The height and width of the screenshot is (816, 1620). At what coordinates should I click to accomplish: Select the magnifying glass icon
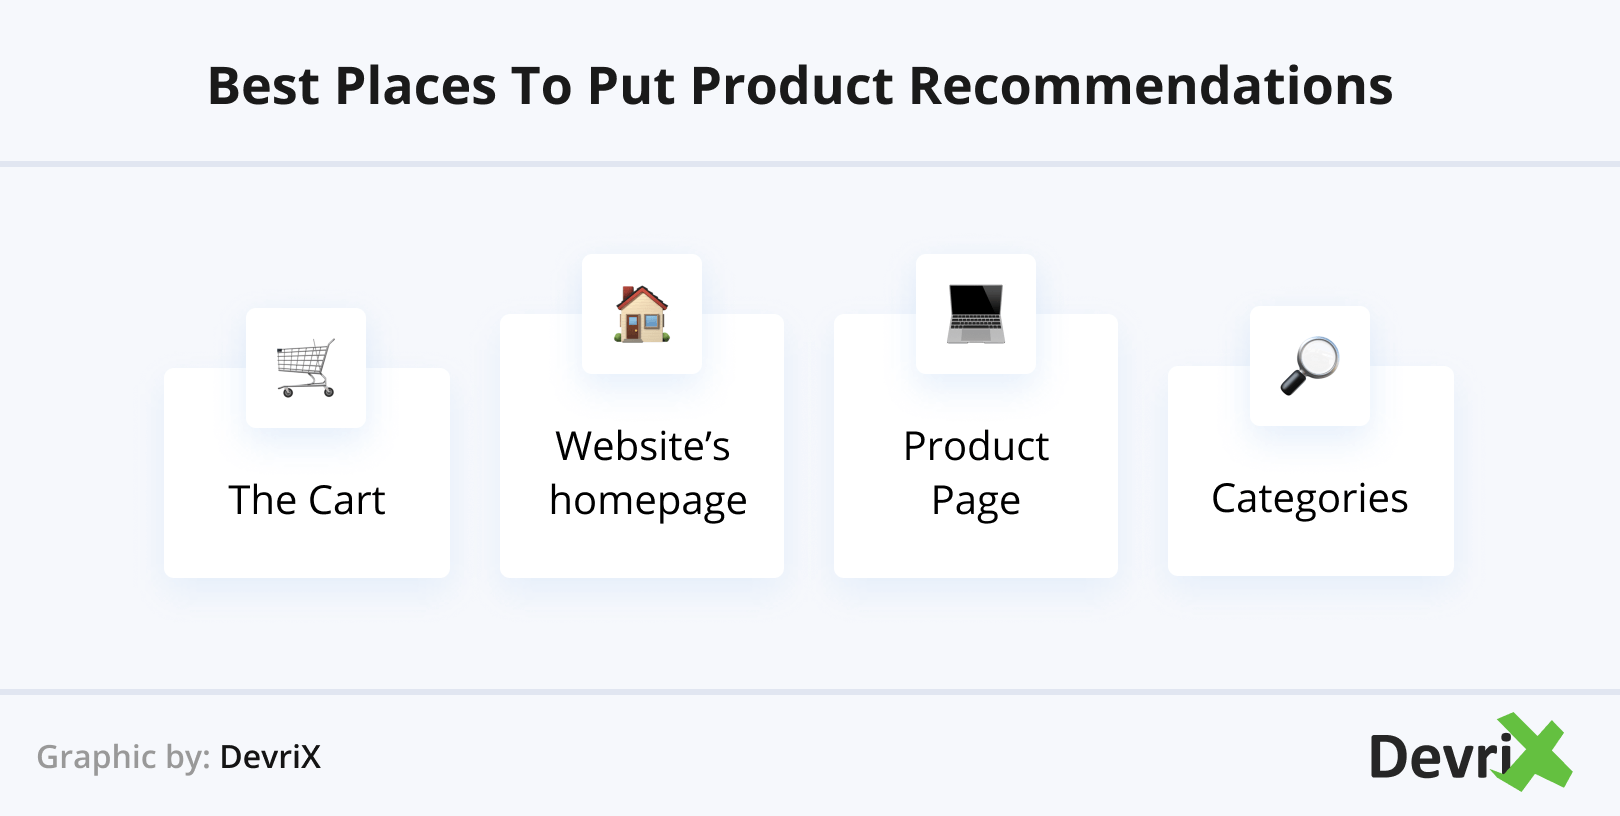coord(1310,366)
